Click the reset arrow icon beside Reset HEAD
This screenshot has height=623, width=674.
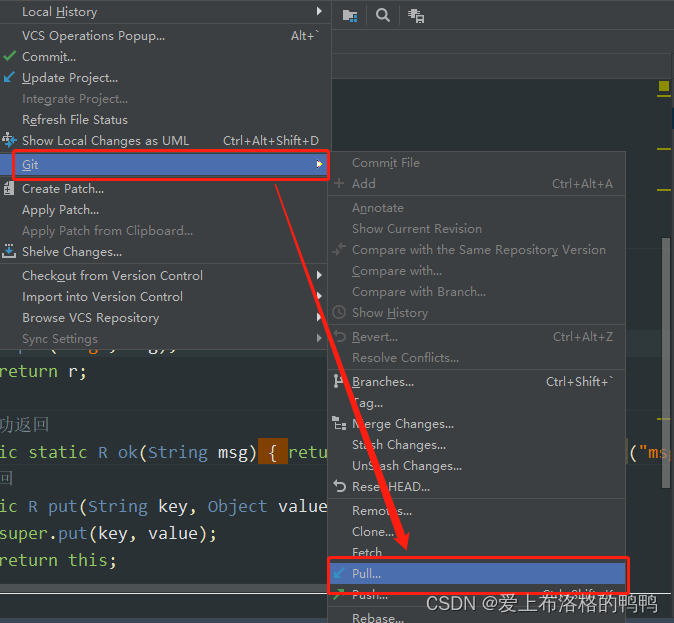(339, 486)
